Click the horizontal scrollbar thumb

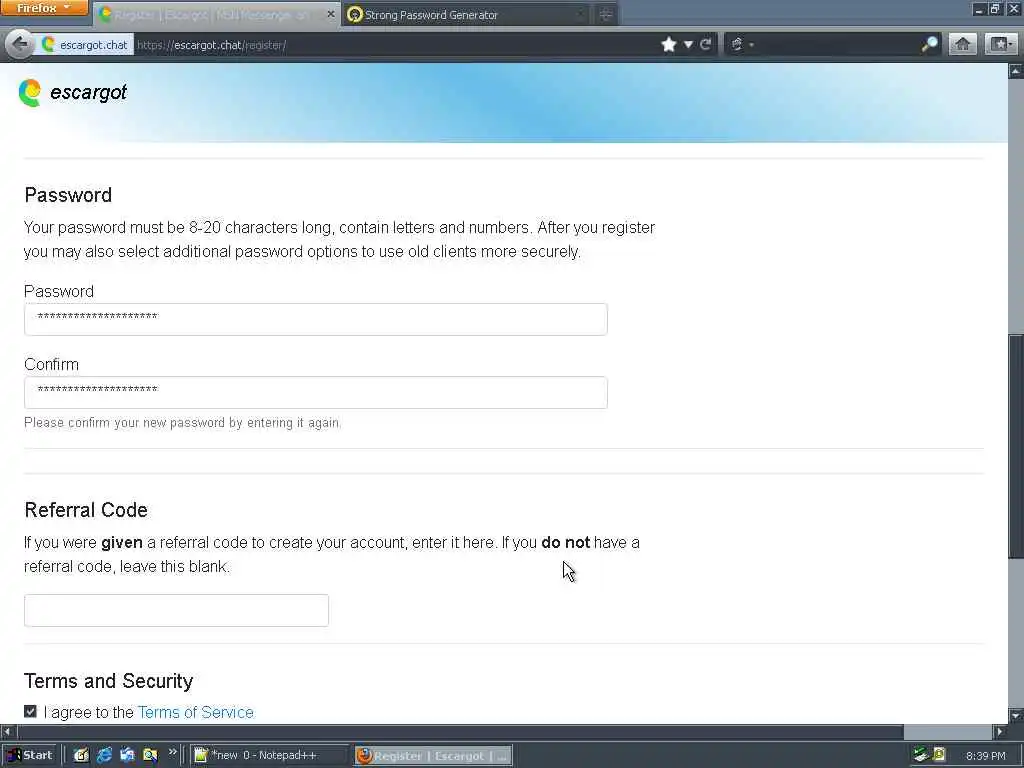point(460,731)
